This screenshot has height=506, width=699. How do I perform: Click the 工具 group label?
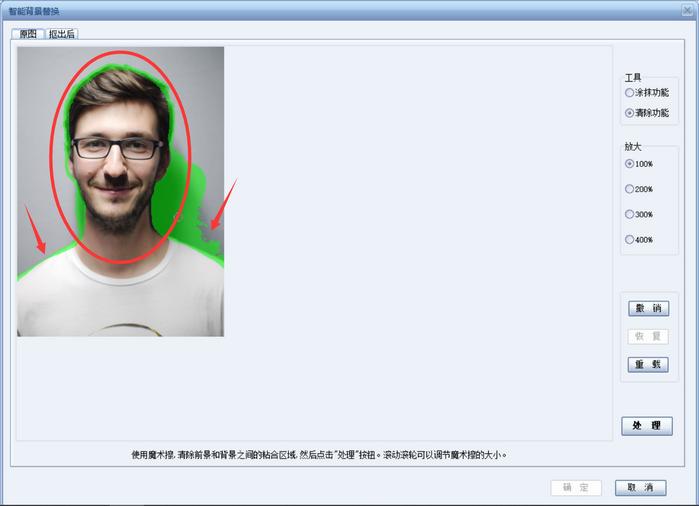point(633,78)
